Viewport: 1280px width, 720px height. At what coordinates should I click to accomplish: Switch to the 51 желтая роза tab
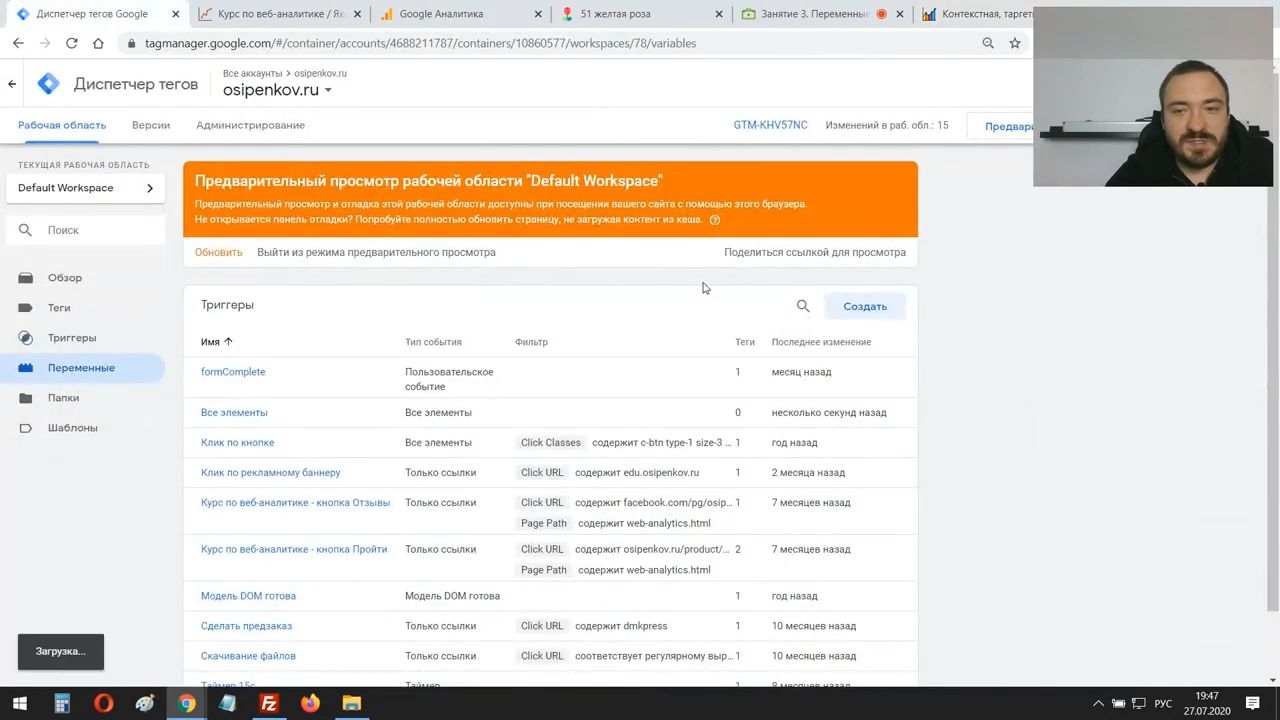pos(641,14)
